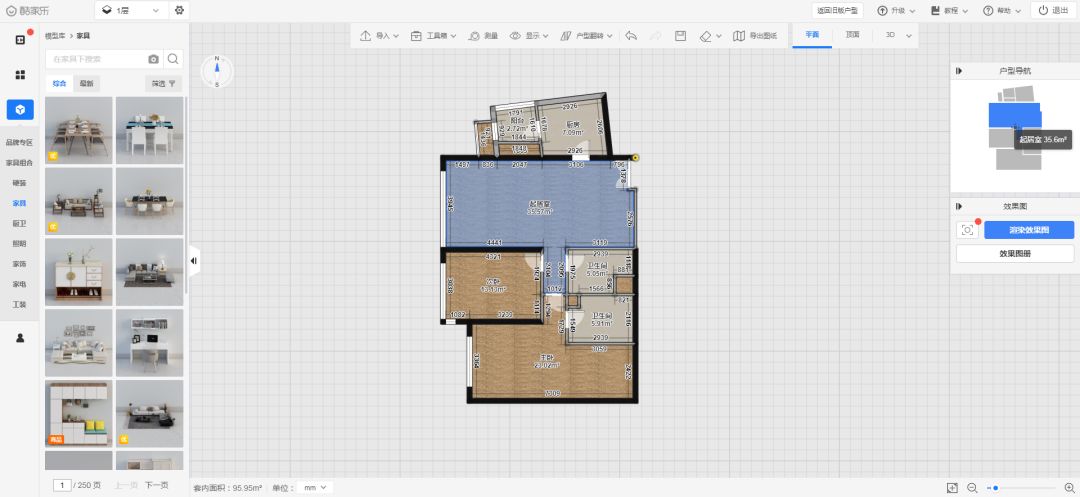Open the floor plan panel icon with red dot
The image size is (1080, 497).
pyautogui.click(x=20, y=40)
